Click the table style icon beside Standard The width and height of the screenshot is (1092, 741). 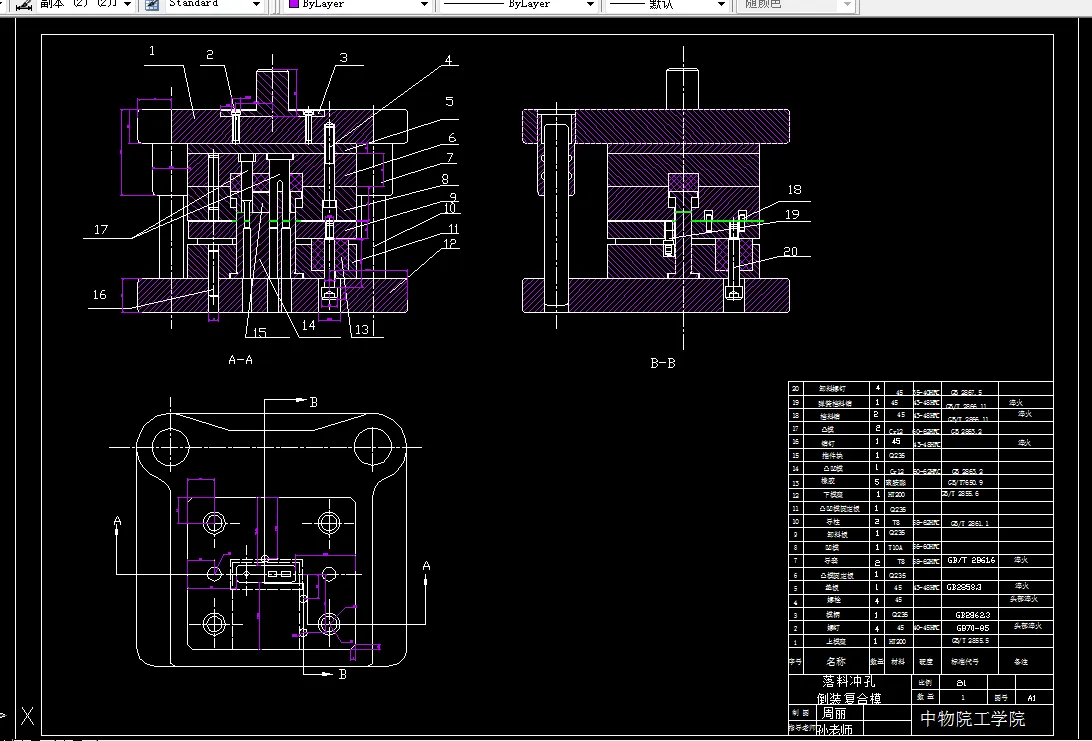click(x=152, y=4)
